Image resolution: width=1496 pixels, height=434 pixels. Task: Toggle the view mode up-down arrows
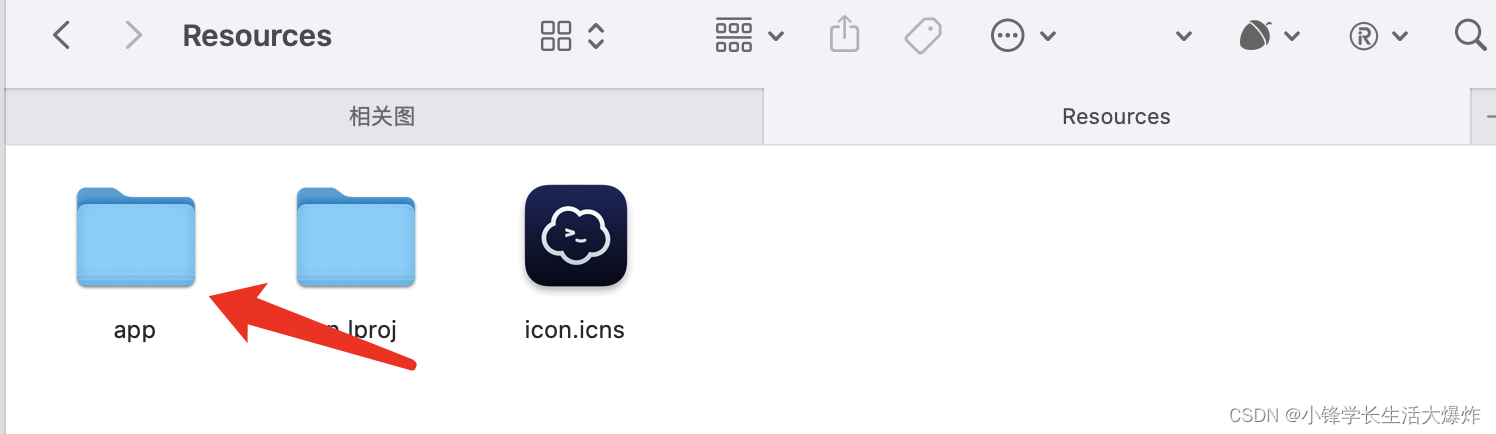click(596, 36)
